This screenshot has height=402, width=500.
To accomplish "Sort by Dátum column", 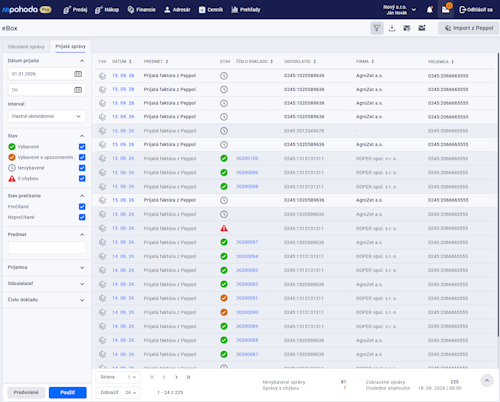I will (x=122, y=62).
